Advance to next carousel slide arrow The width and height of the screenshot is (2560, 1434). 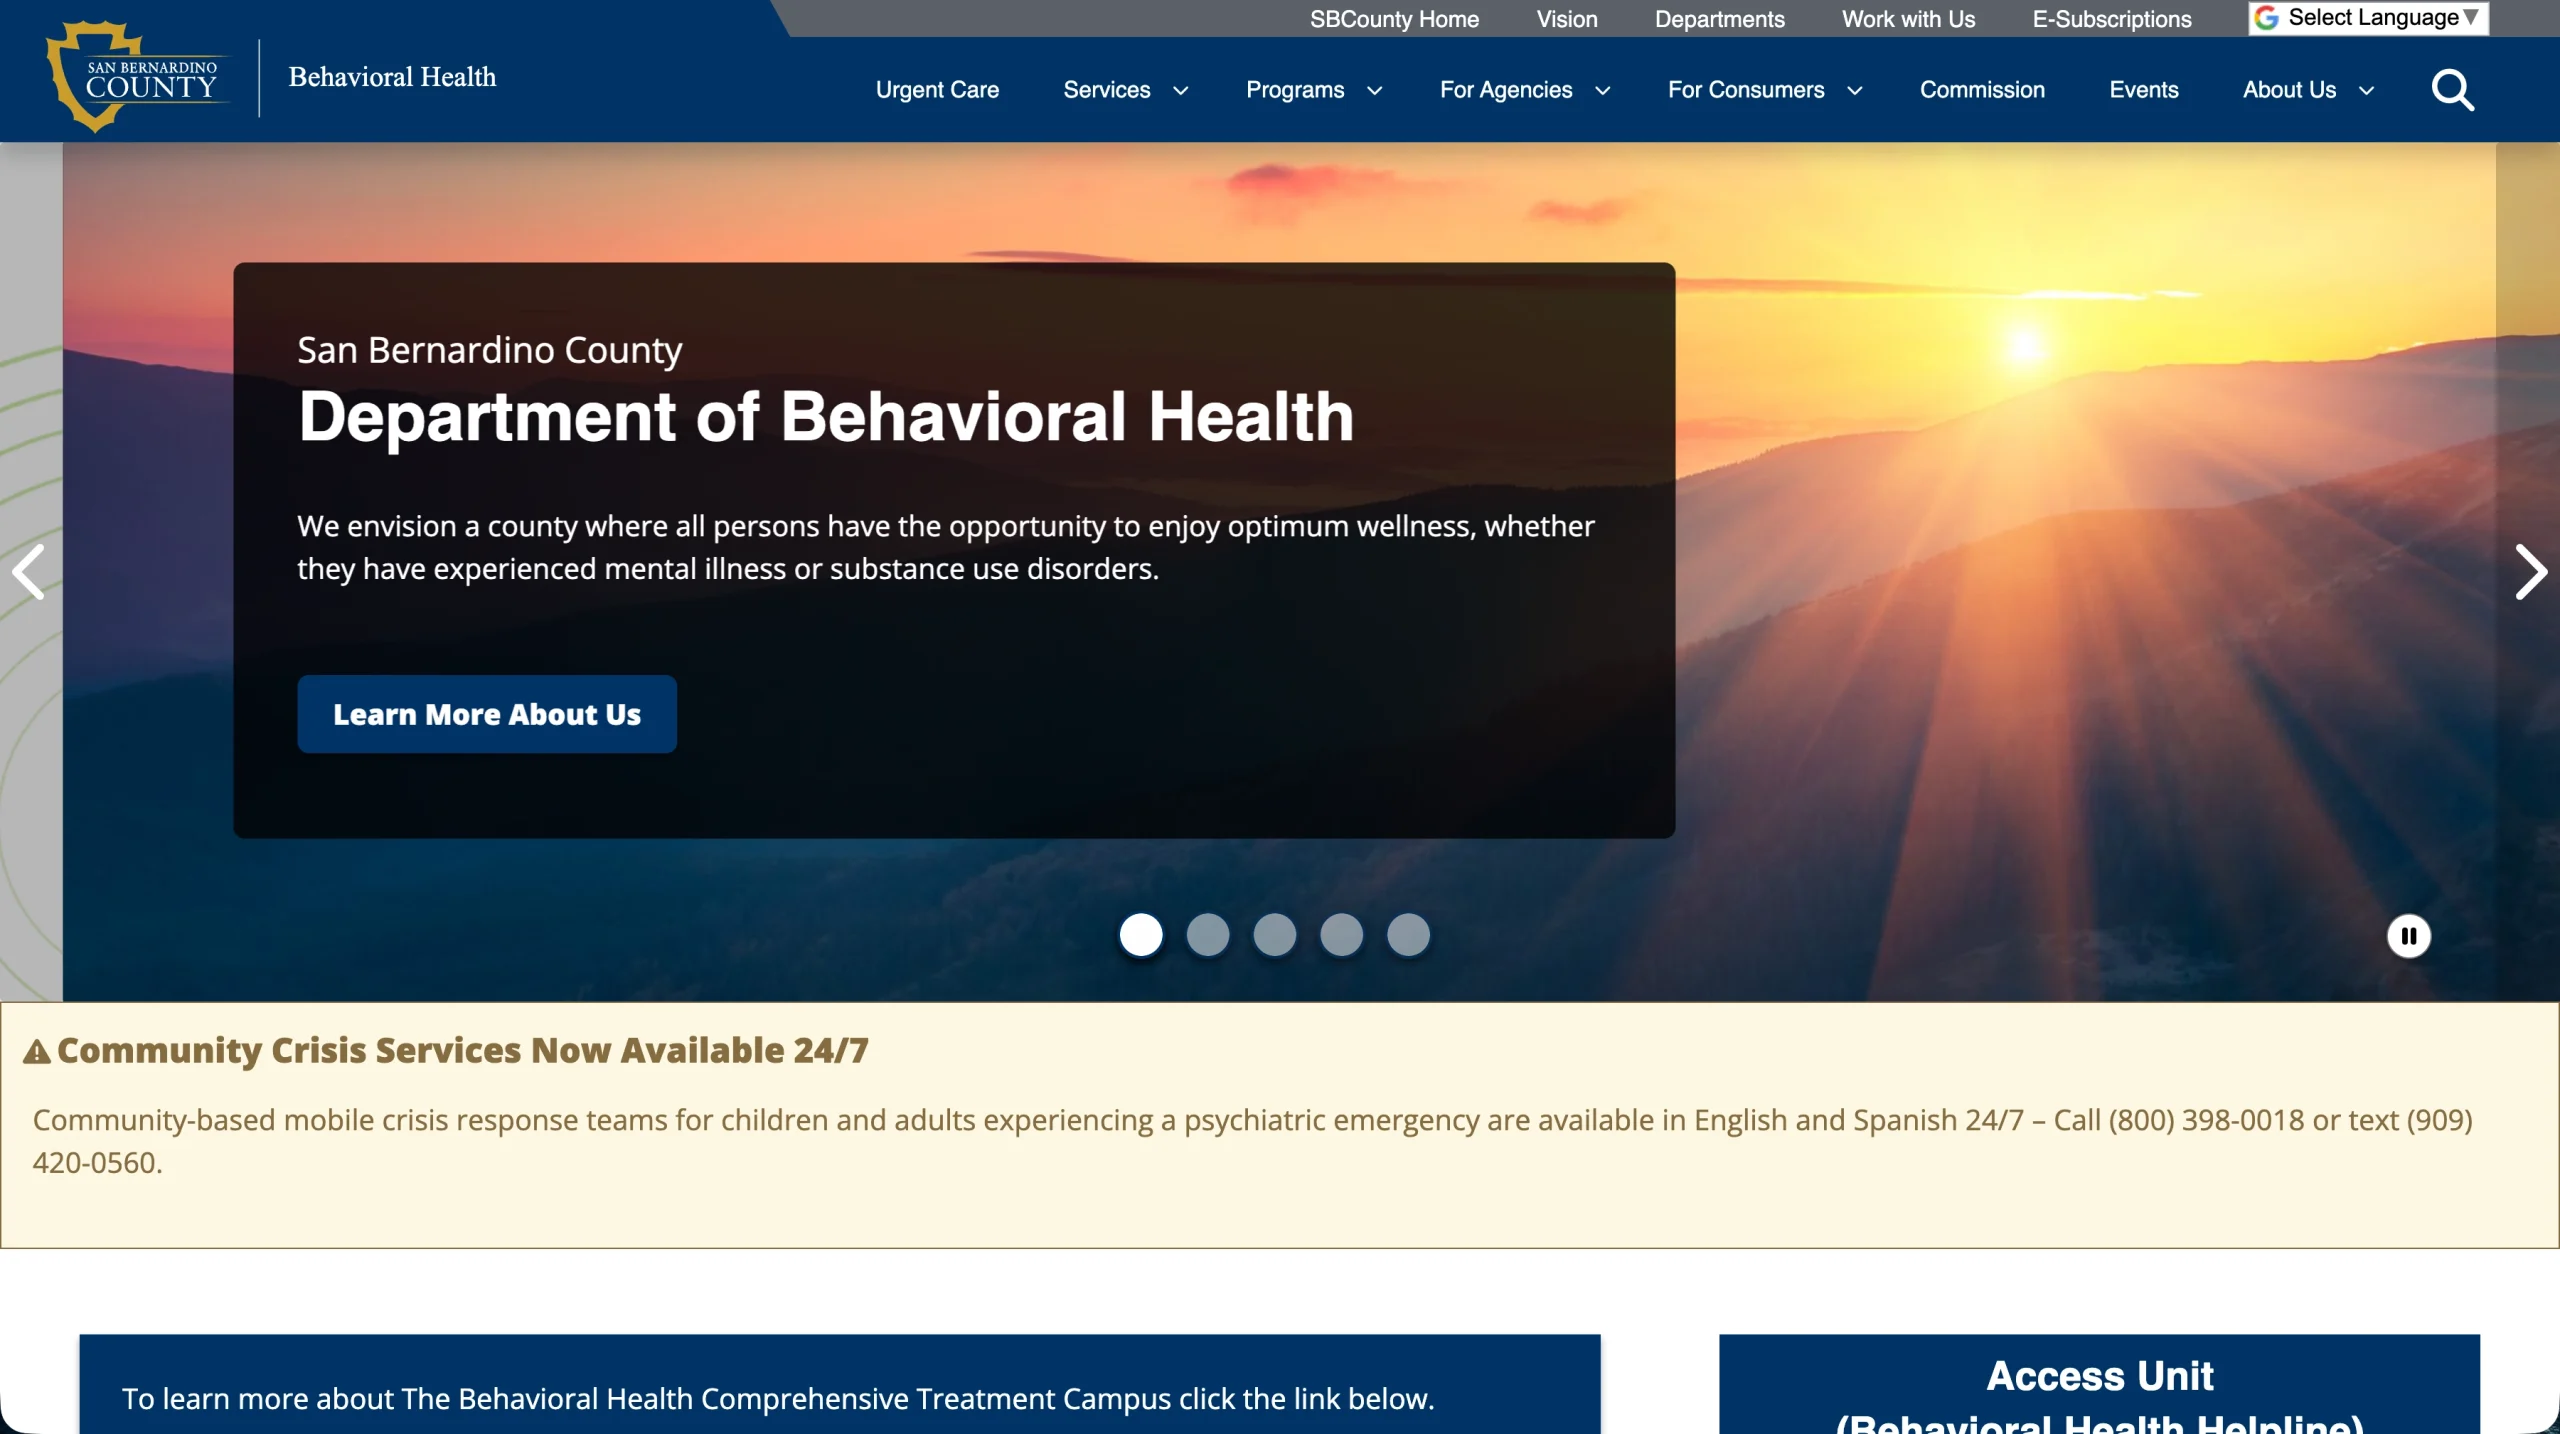coord(2530,572)
